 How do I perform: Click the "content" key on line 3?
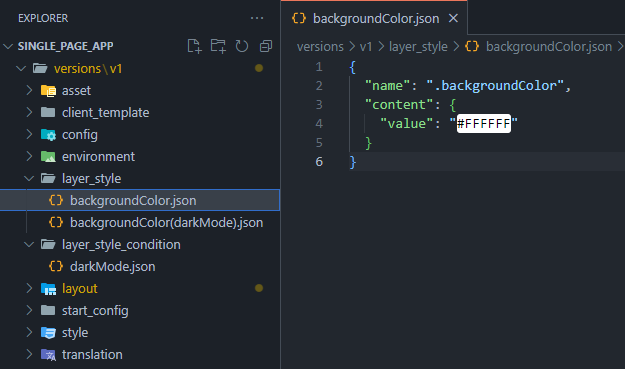pos(399,105)
